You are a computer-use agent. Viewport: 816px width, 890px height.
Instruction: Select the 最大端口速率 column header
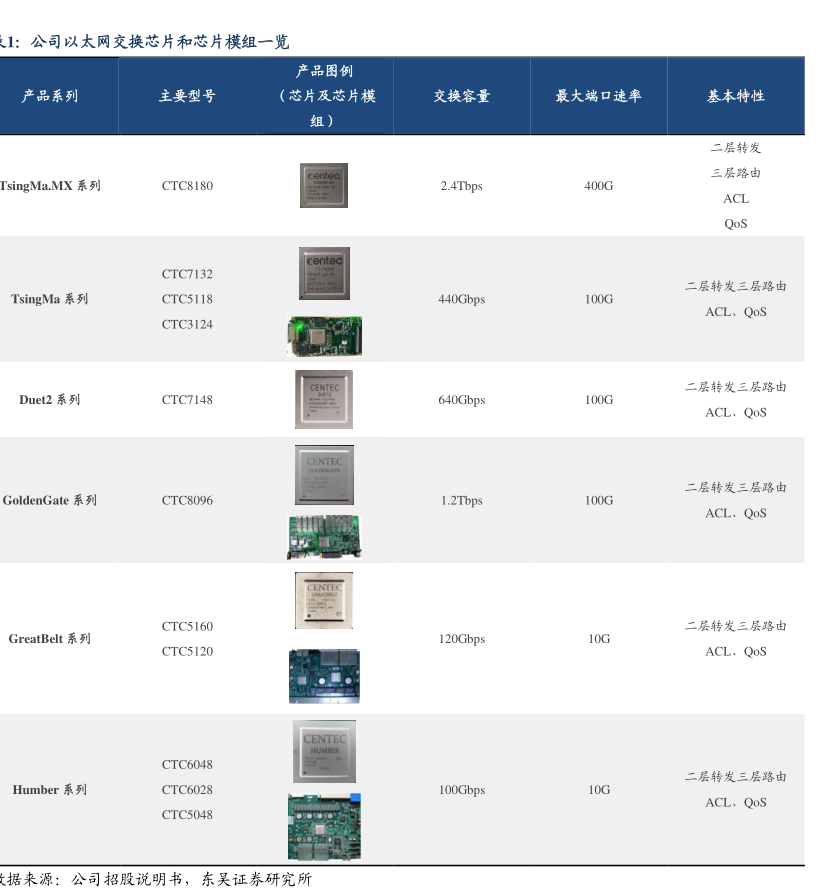coord(599,96)
